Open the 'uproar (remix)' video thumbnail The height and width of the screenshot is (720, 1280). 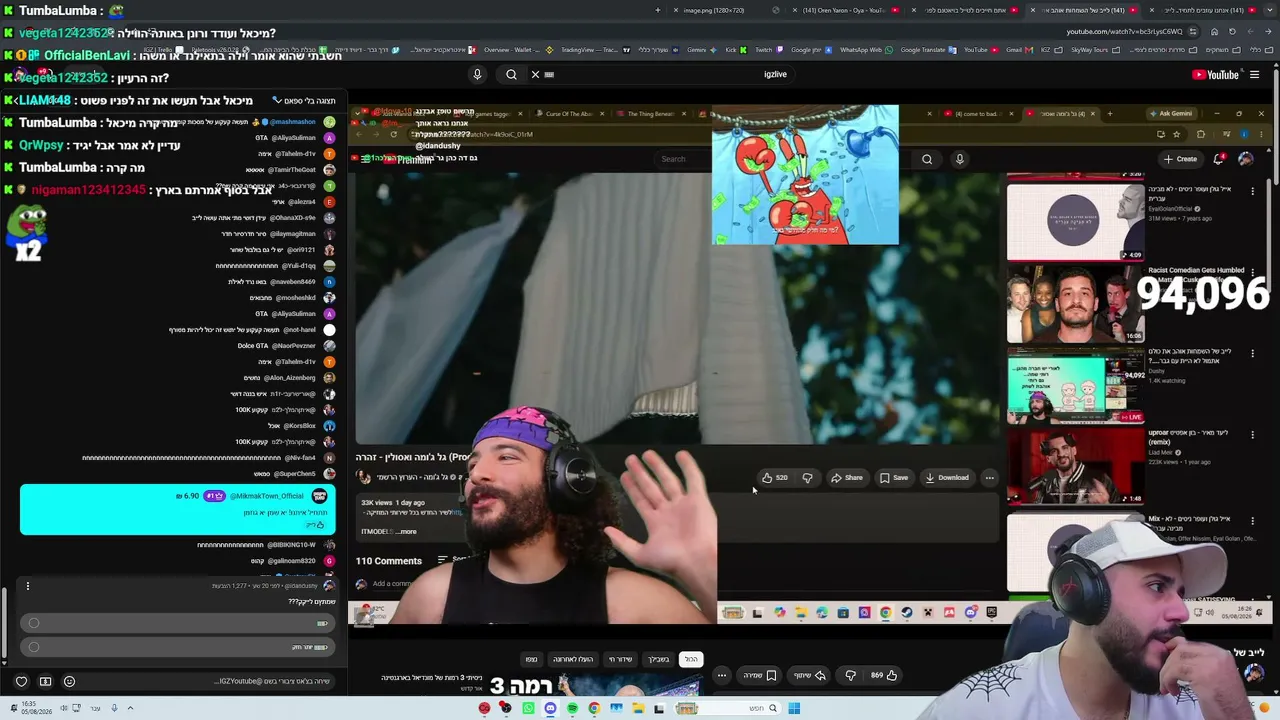1075,466
